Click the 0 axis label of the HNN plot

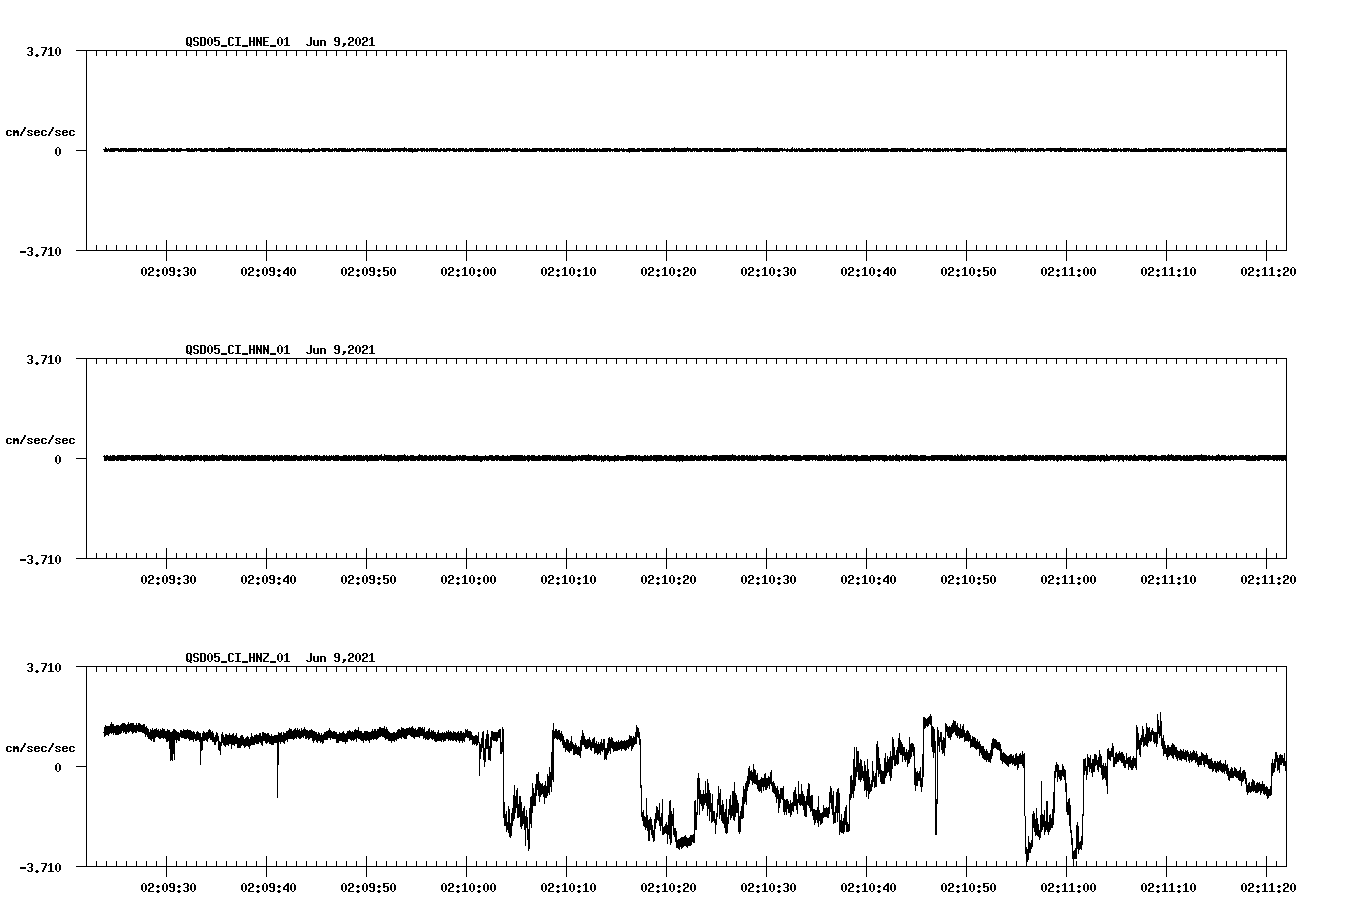click(58, 459)
